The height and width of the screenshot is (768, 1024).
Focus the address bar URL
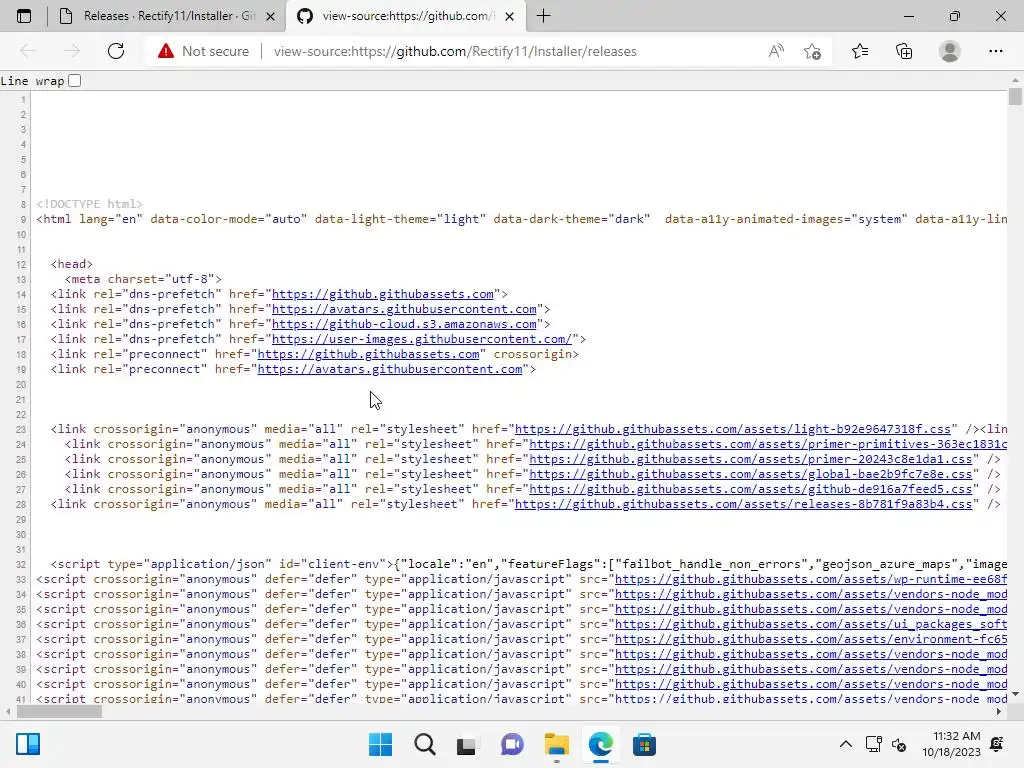455,51
